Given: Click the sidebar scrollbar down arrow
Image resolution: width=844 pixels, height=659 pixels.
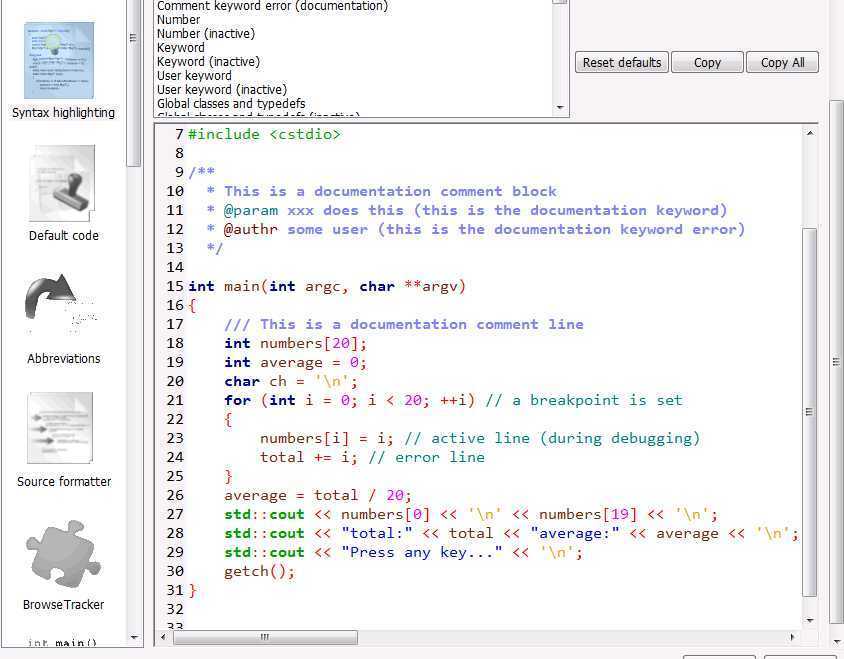Looking at the screenshot, I should click(x=134, y=638).
